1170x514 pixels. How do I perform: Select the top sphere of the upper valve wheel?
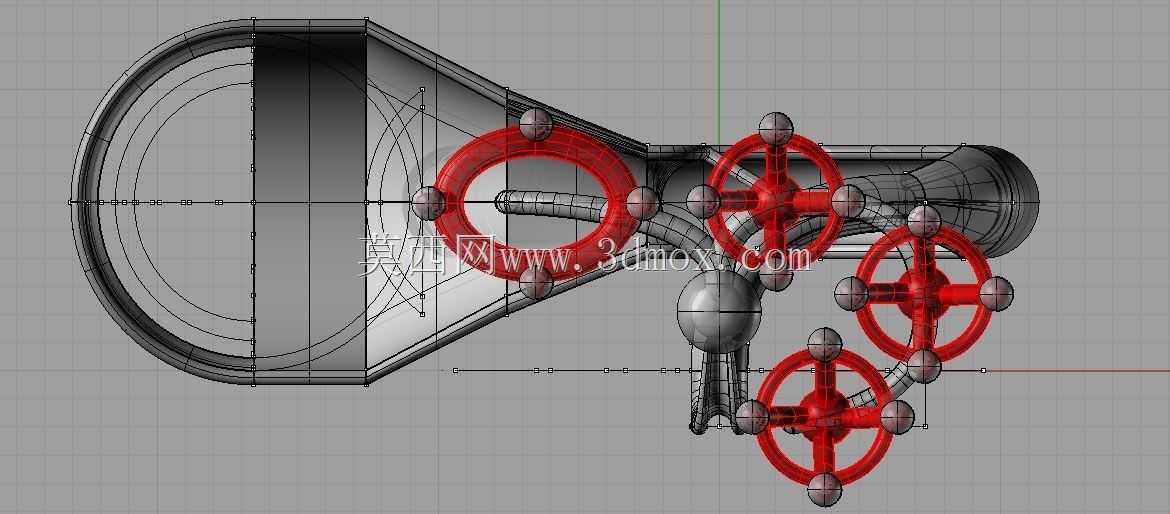tap(776, 129)
